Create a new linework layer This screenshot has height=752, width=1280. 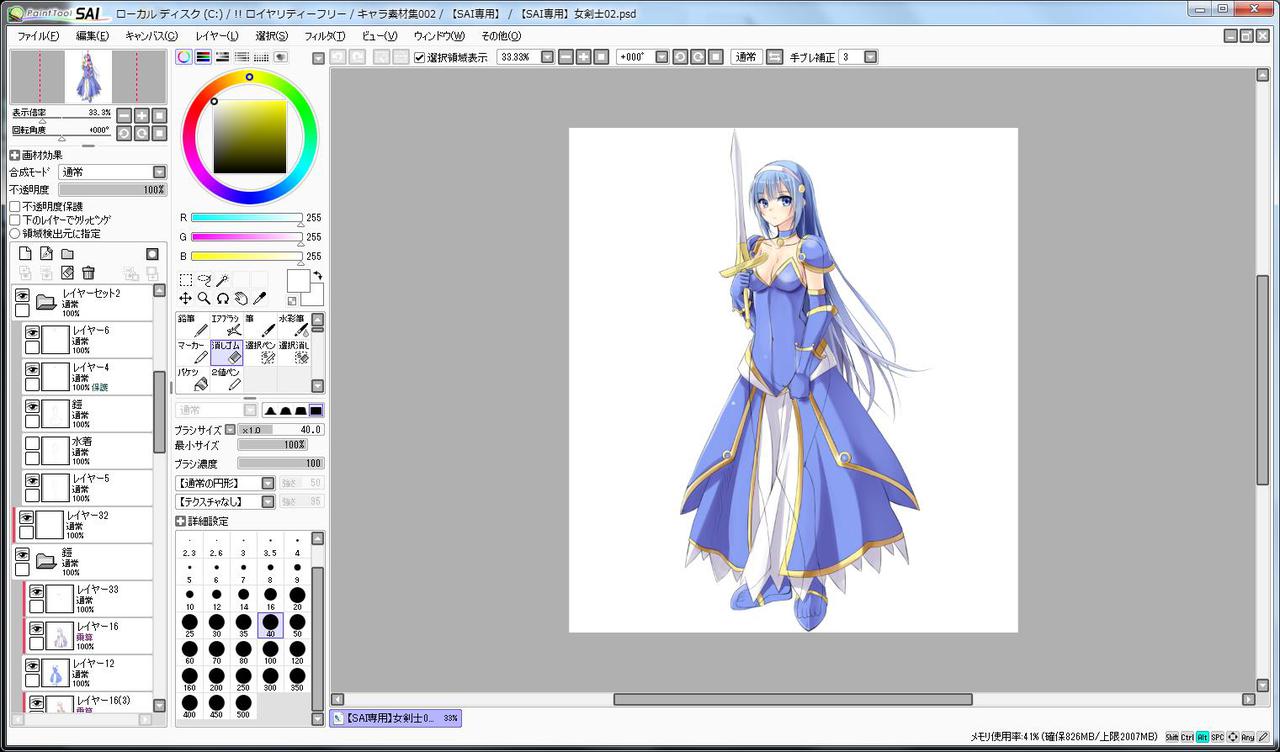pyautogui.click(x=46, y=254)
